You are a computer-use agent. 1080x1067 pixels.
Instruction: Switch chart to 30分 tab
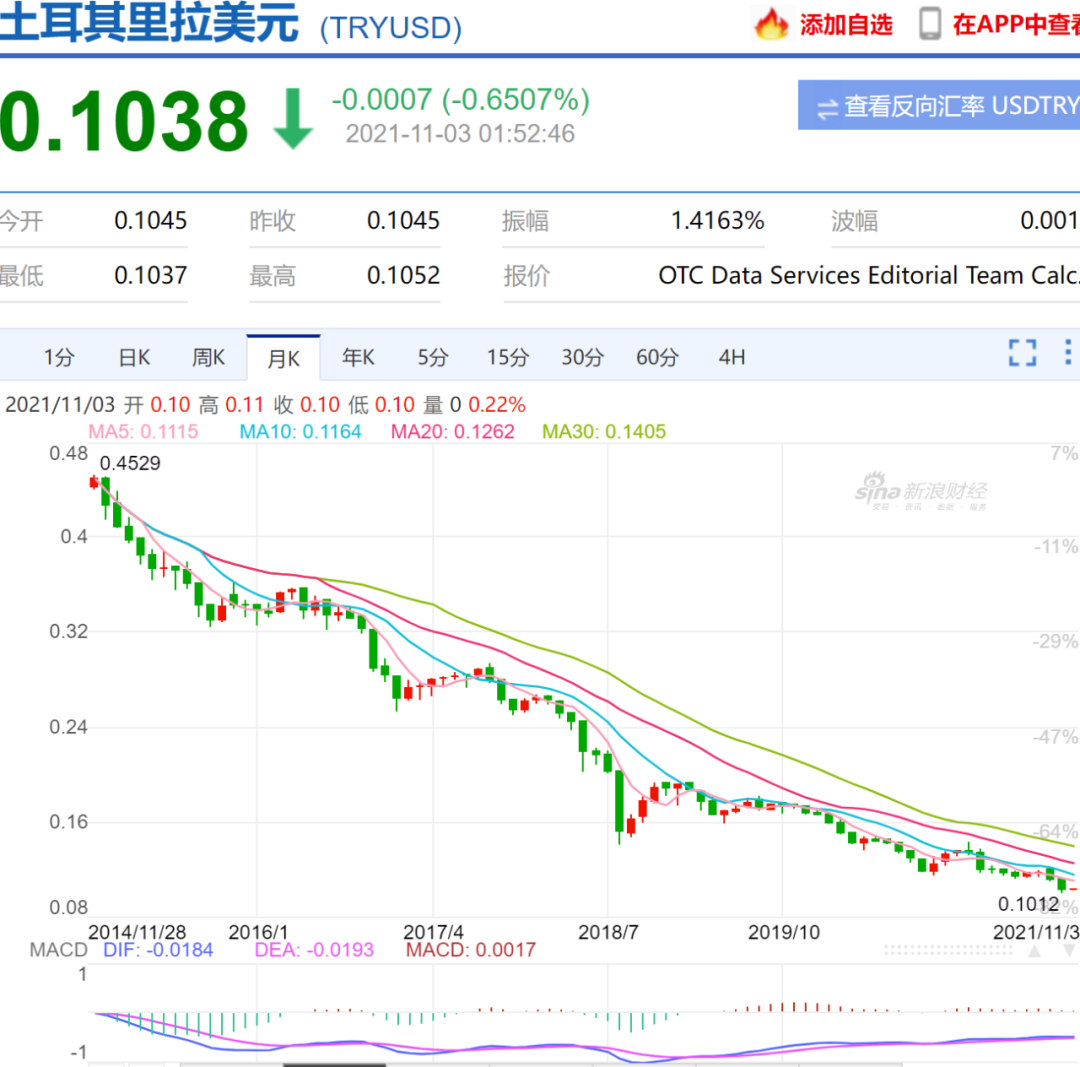pos(582,358)
